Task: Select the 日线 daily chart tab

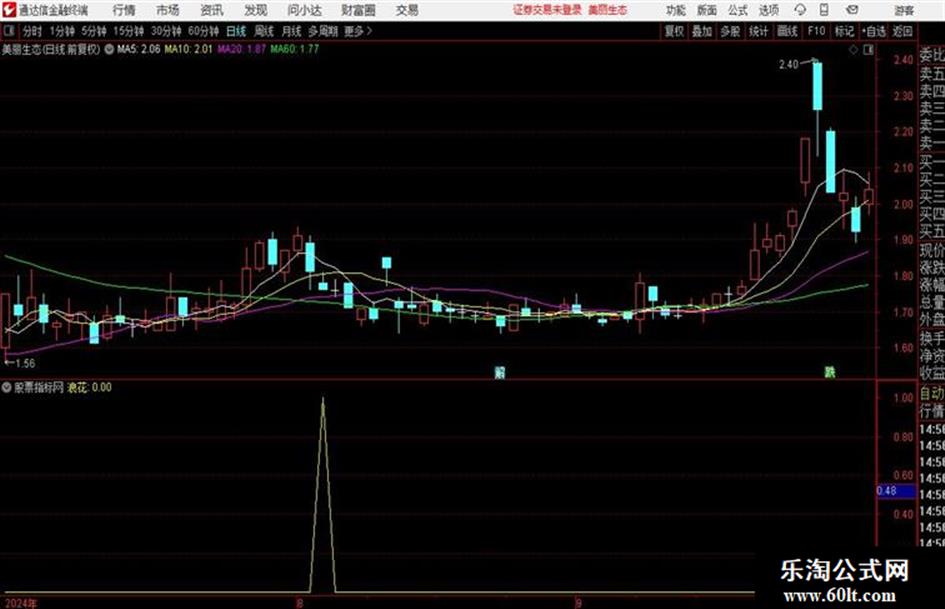Action: 236,31
